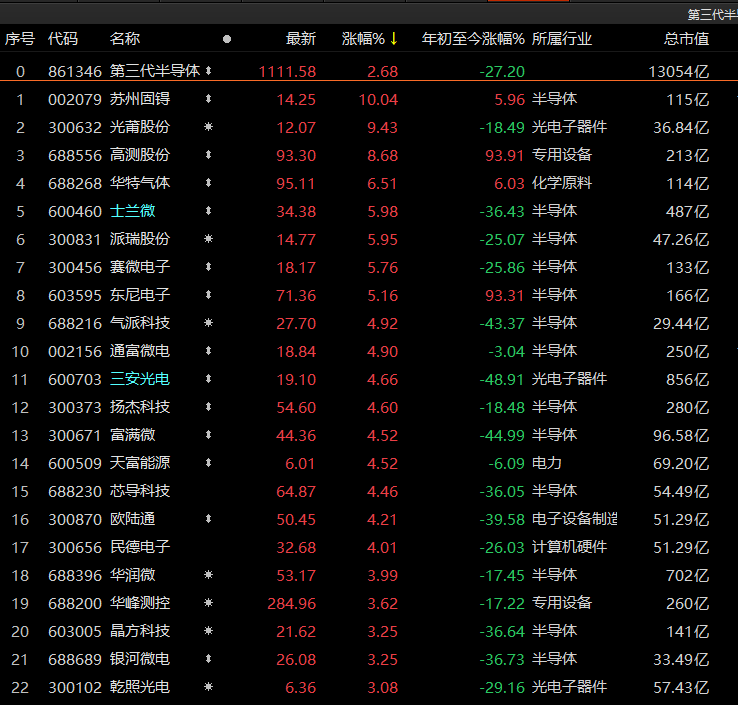Click the star marker beside 华润微
The height and width of the screenshot is (705, 738).
click(x=209, y=575)
